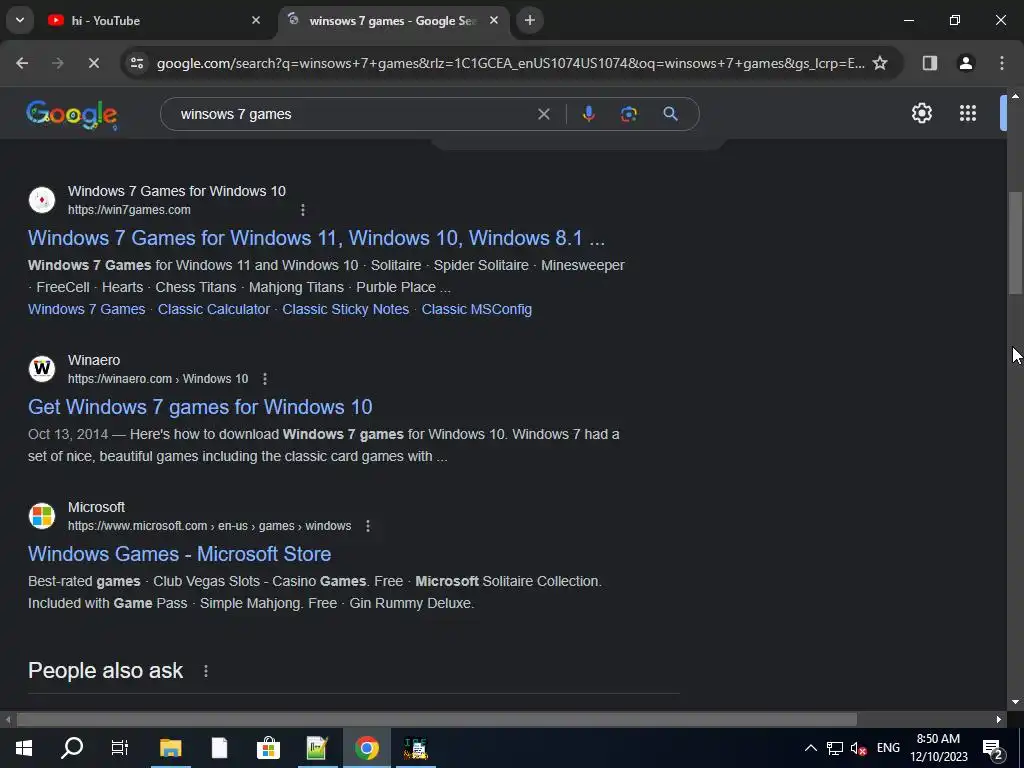Open Google quick settings gear

click(921, 114)
